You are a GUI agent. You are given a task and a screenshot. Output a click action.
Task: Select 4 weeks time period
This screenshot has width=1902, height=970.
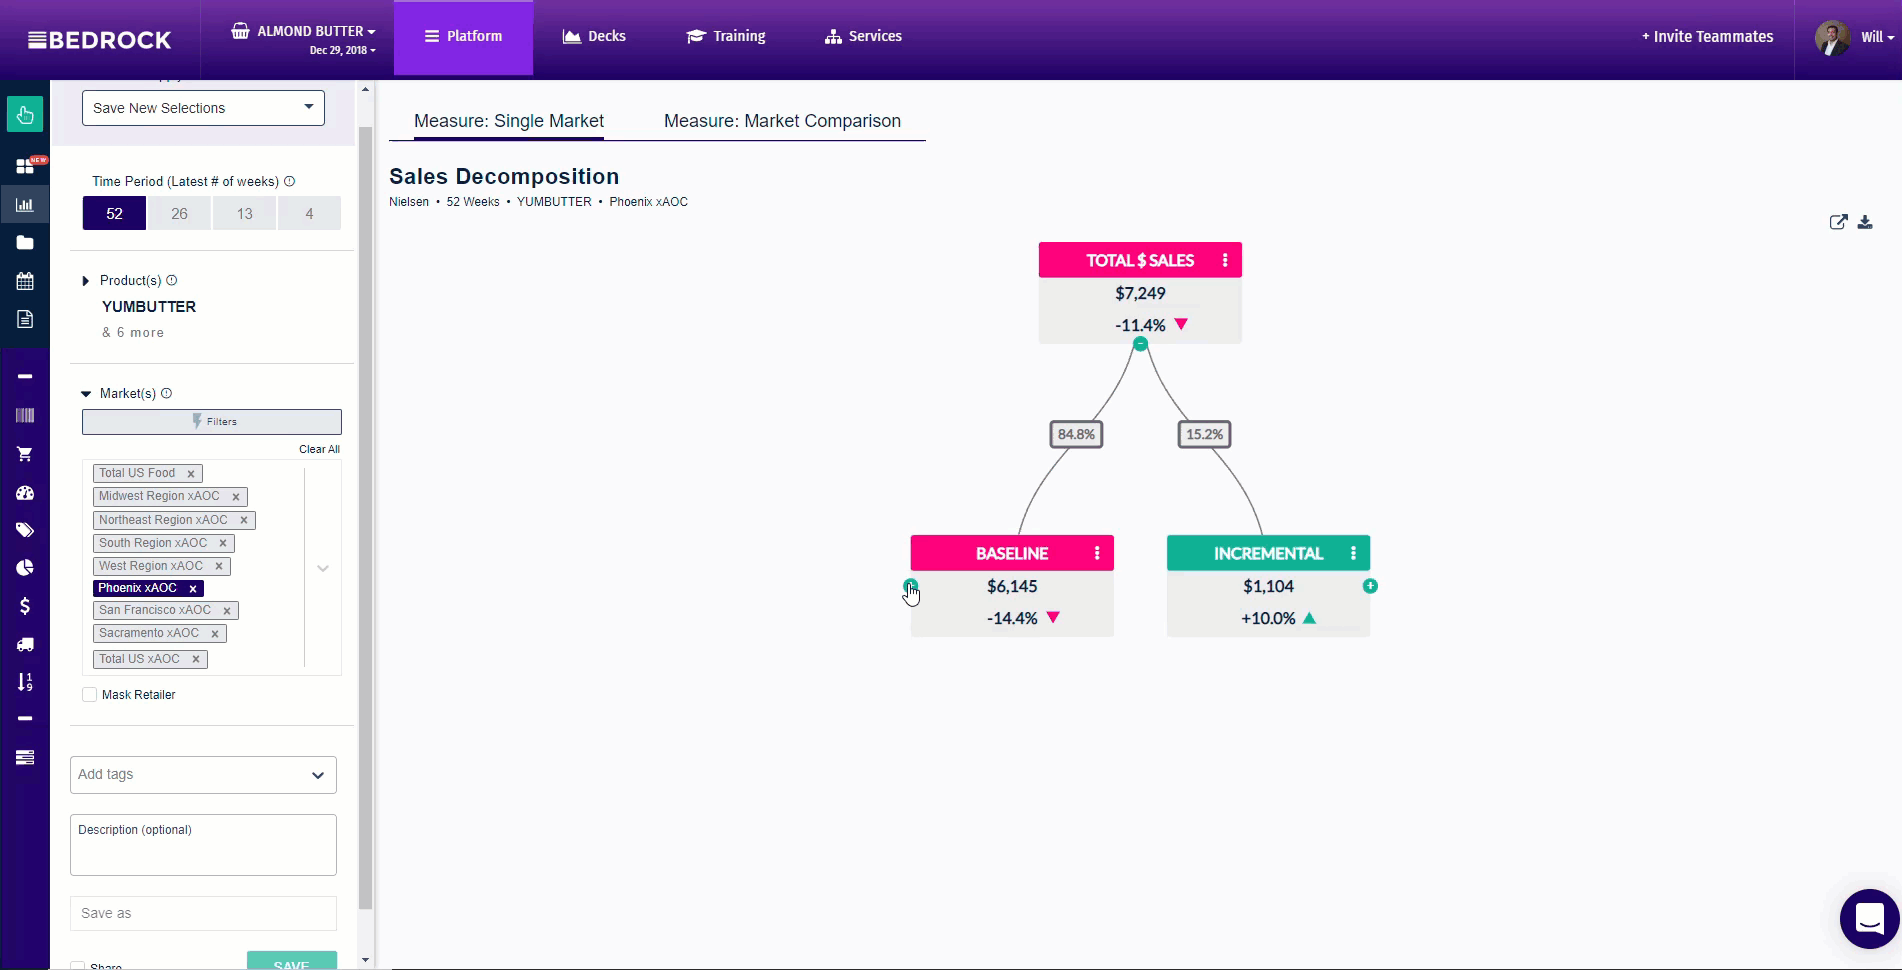click(x=309, y=213)
